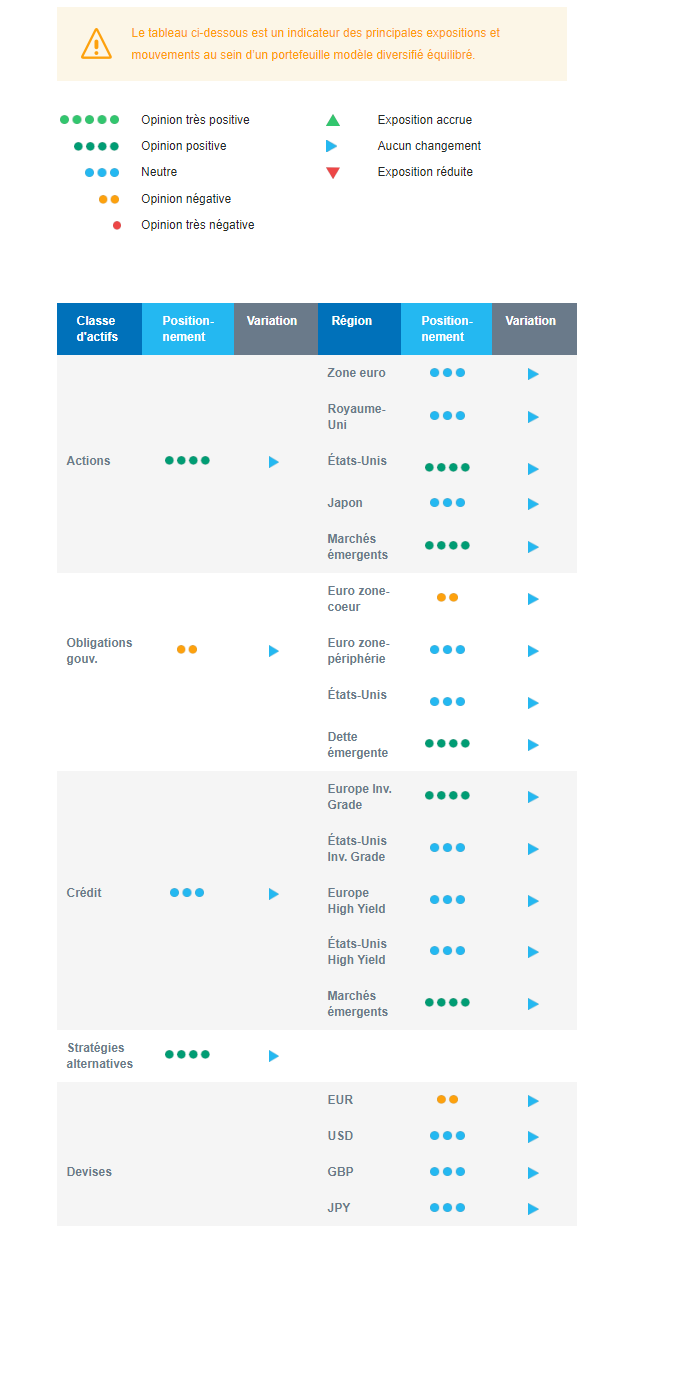Click the 'Classe d'actifs' column header

[97, 329]
